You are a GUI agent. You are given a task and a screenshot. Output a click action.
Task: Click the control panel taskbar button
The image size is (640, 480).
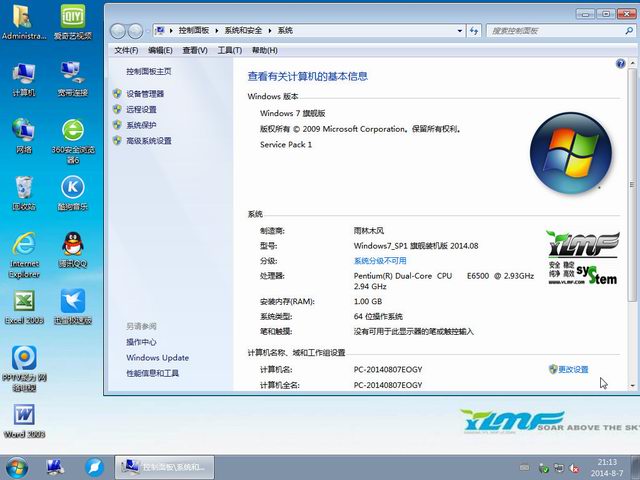[x=164, y=467]
